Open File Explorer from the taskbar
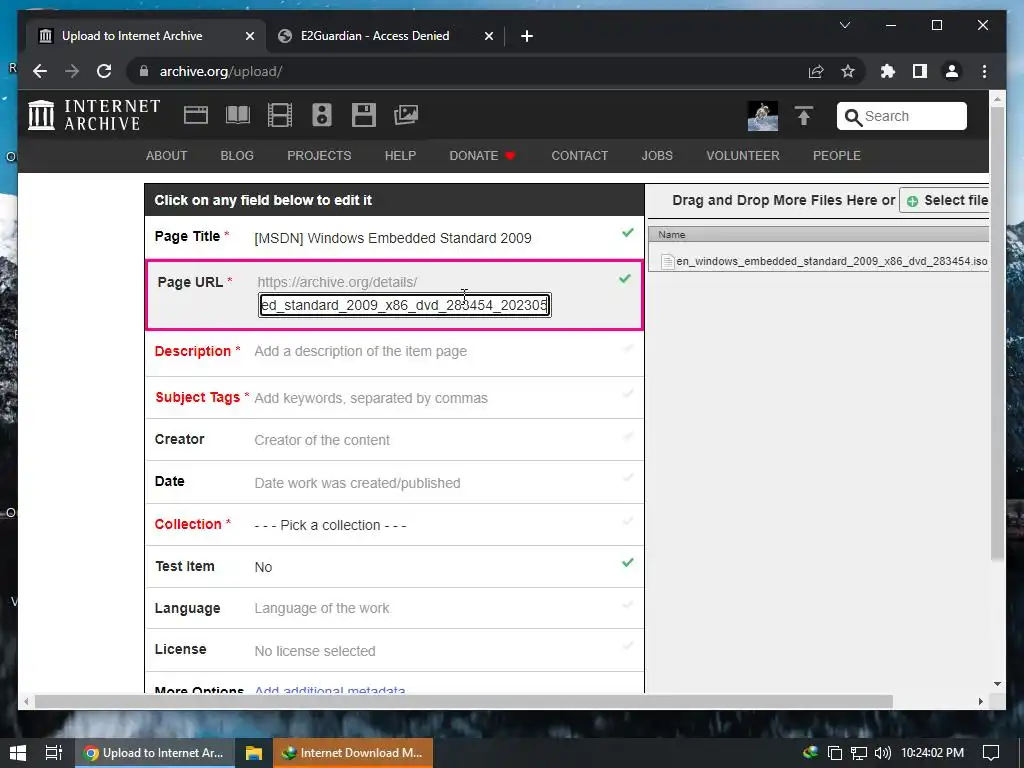1024x768 pixels. (x=253, y=753)
